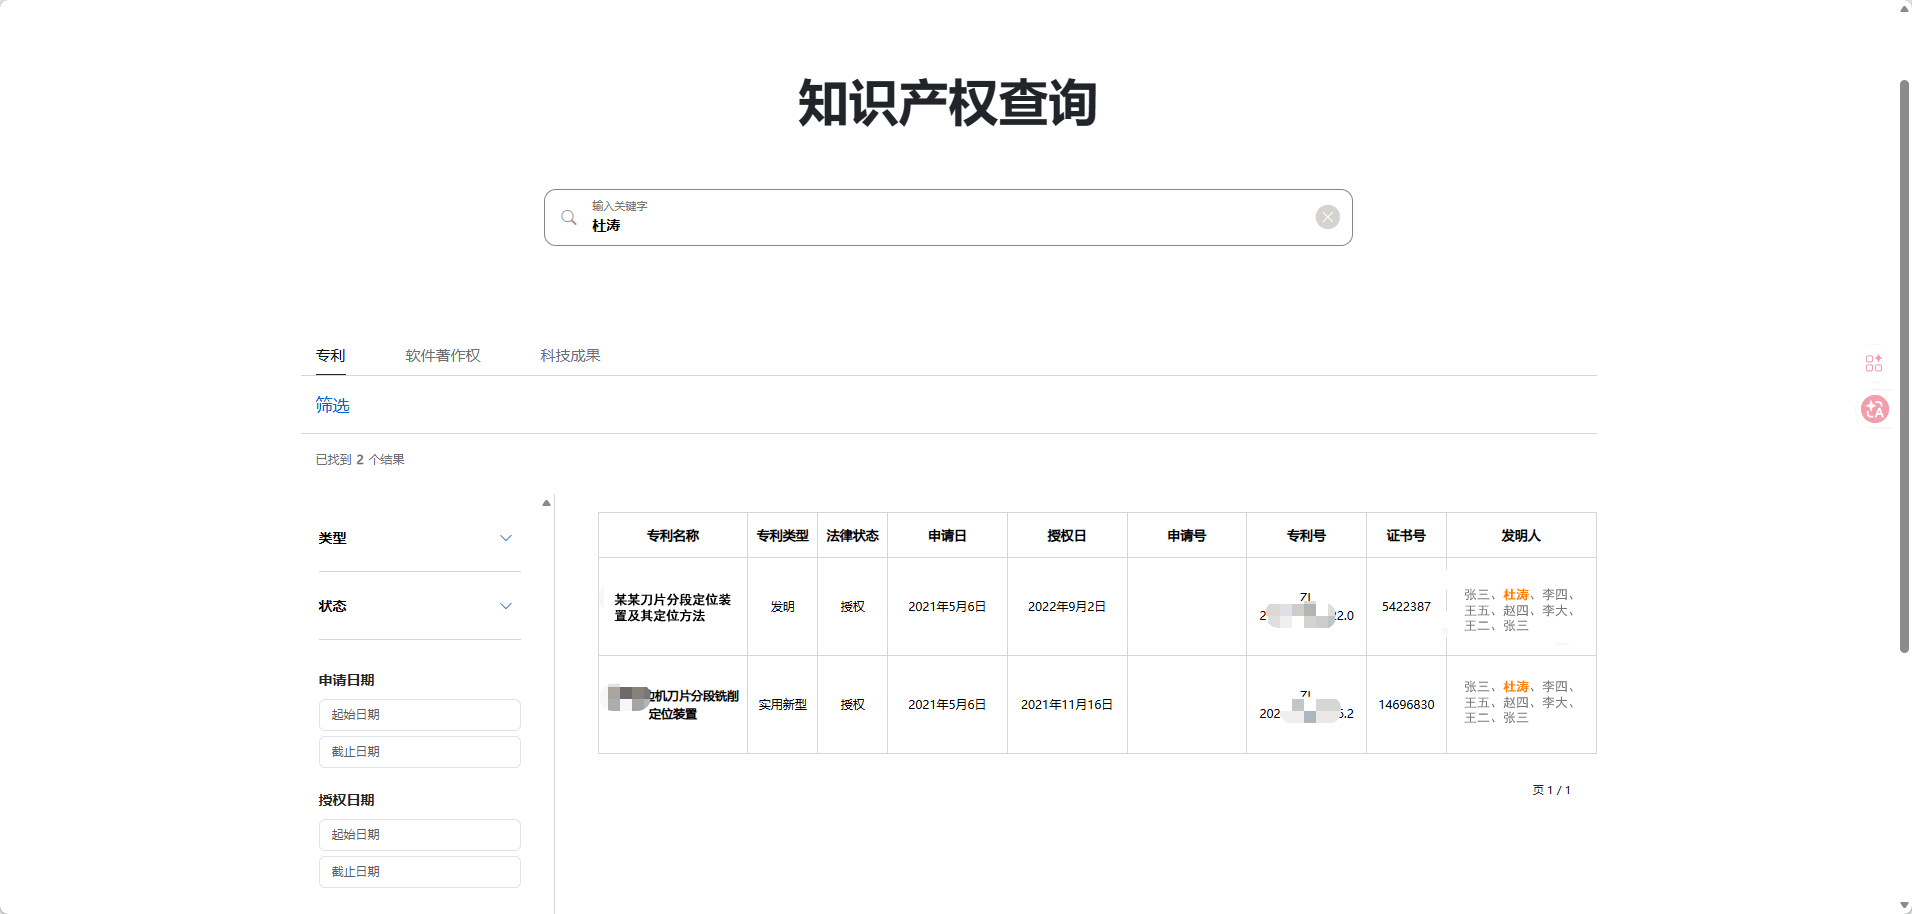
Task: Click the filter panel scroll-up arrow
Action: 546,503
